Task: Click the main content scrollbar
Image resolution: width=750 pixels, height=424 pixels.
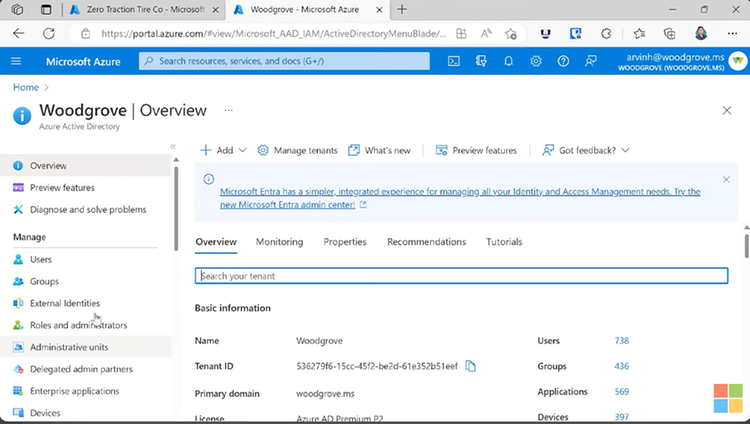Action: (746, 245)
